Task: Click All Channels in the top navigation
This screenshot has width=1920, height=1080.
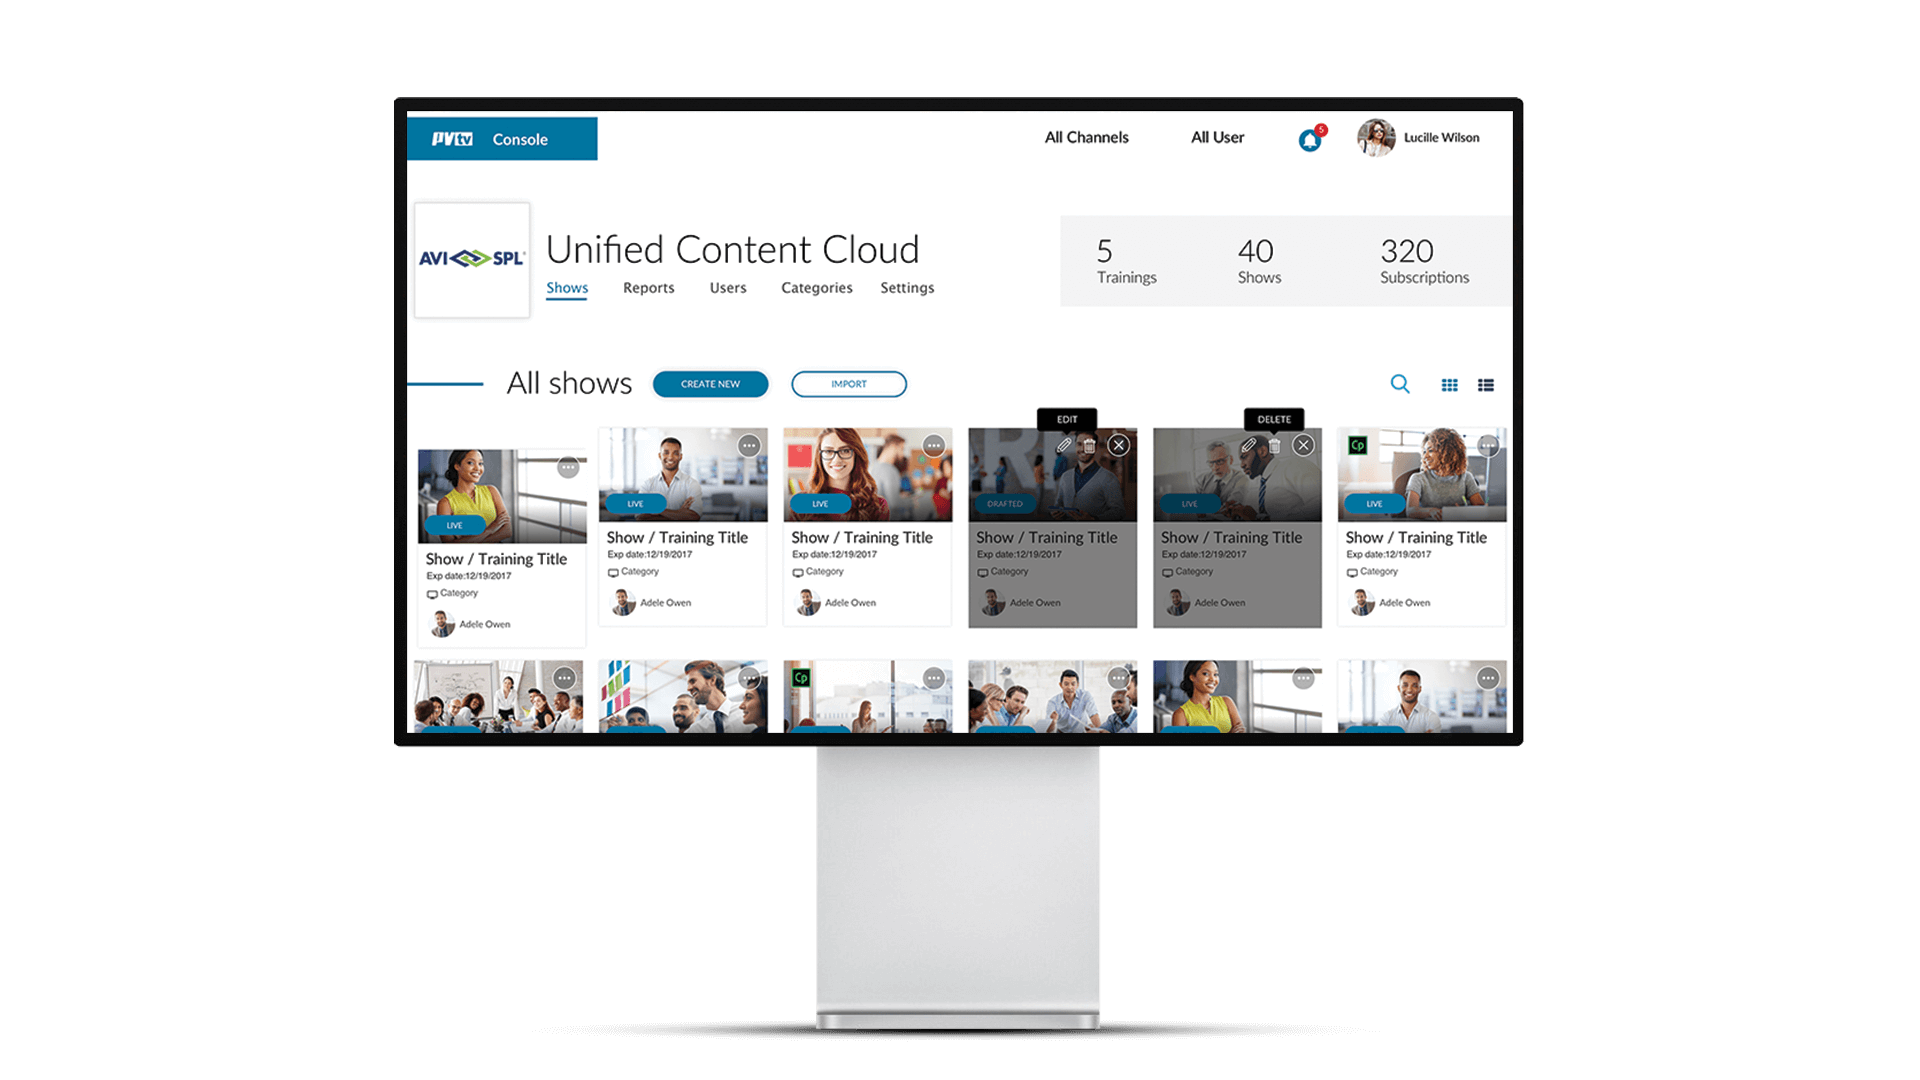Action: [x=1087, y=138]
